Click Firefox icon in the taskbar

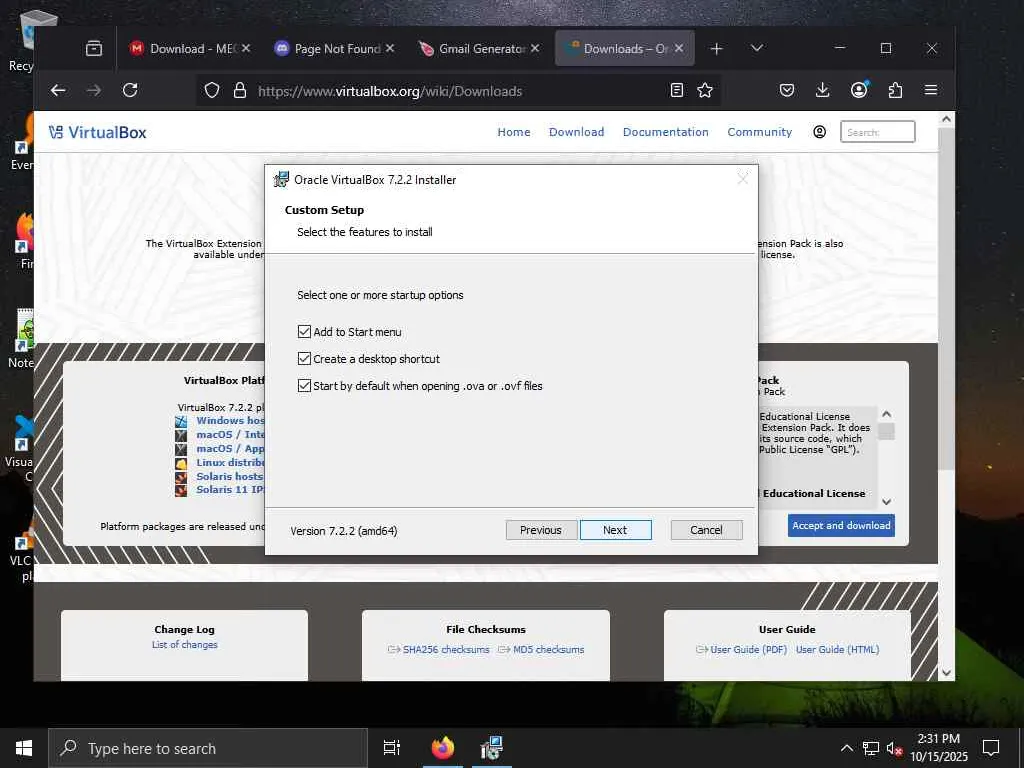(443, 748)
